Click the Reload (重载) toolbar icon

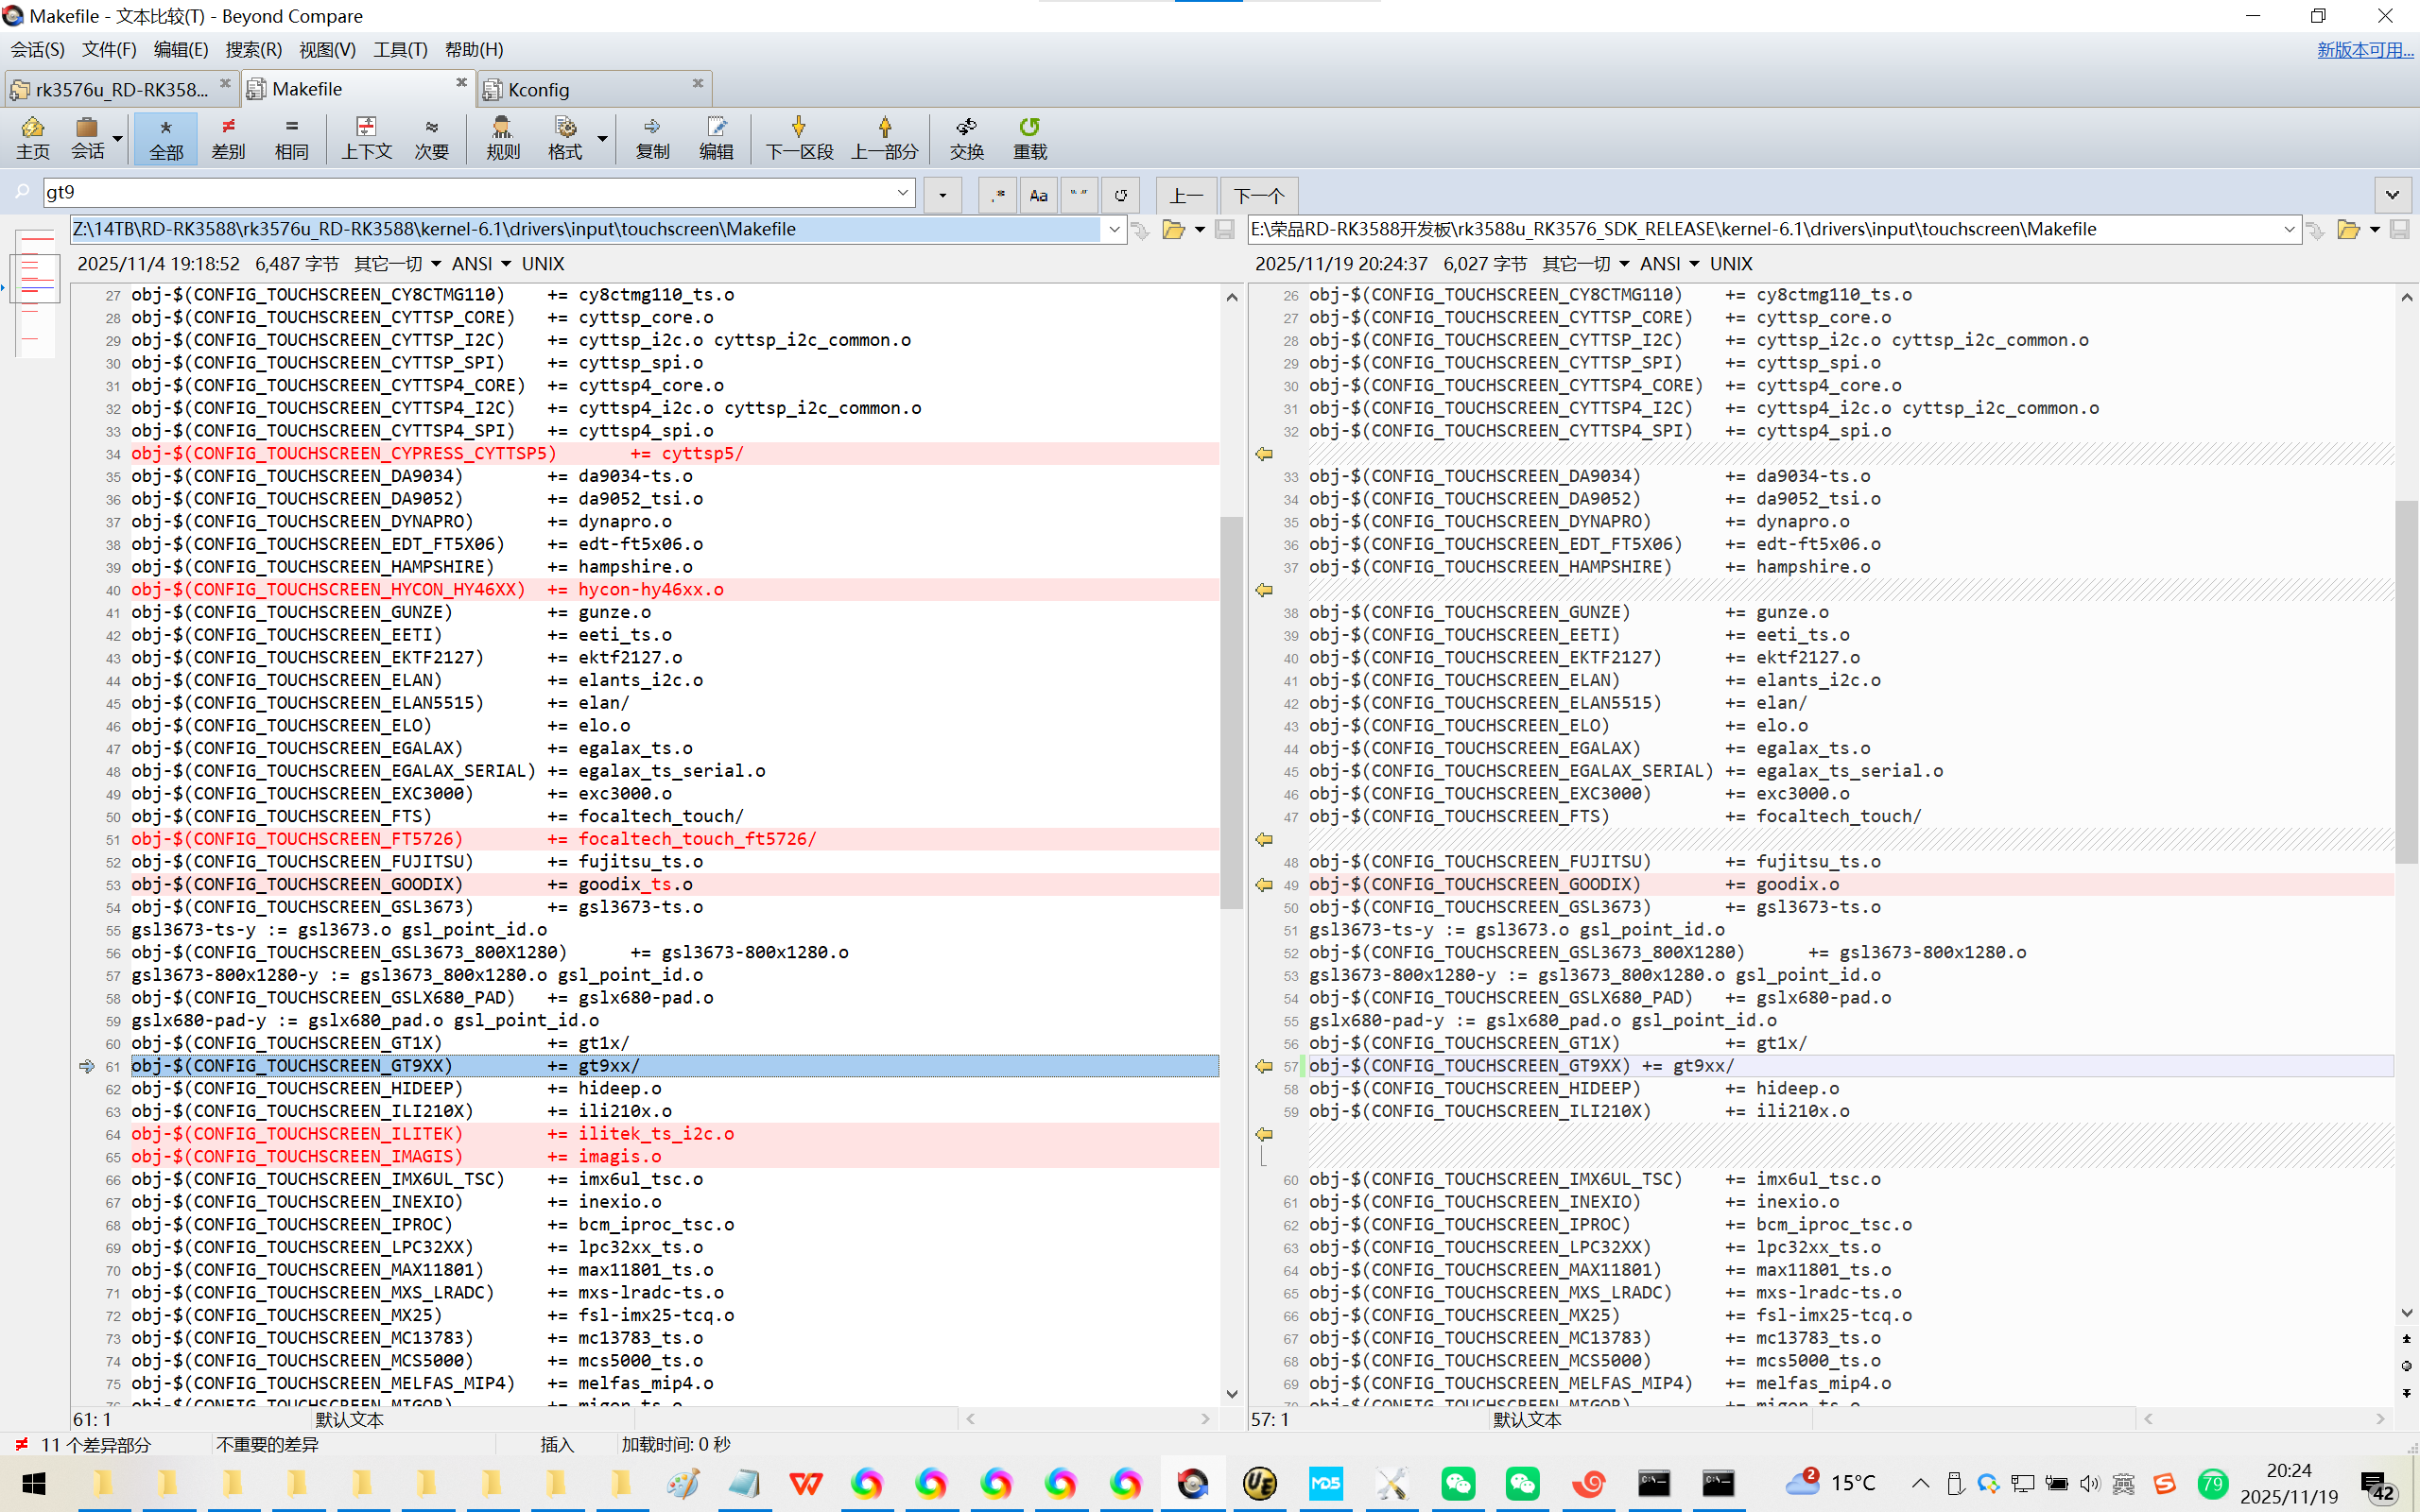coord(1029,137)
